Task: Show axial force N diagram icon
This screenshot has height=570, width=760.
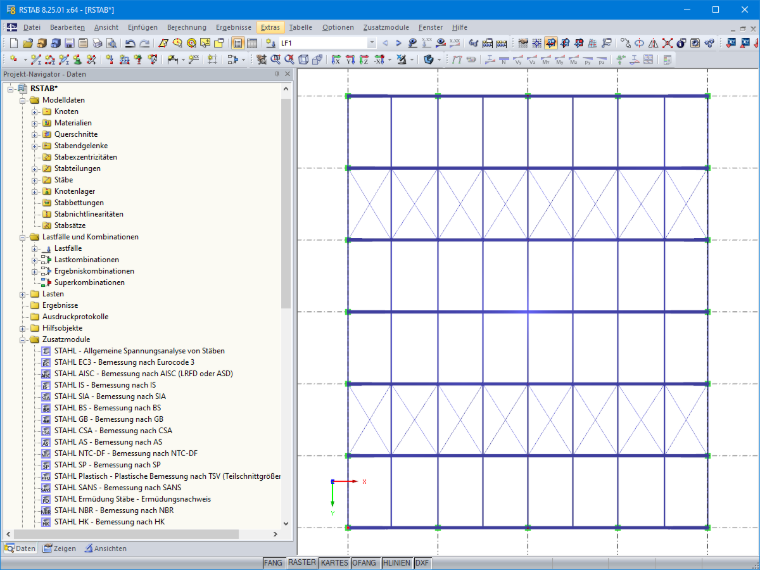Action: coord(504,60)
